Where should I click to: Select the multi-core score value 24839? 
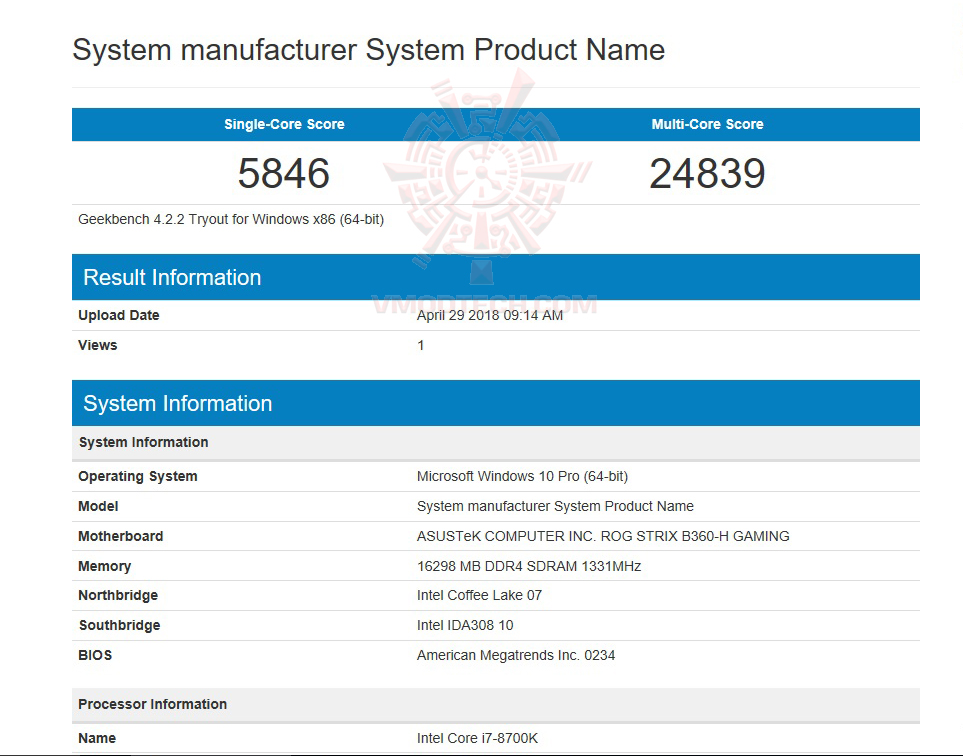pos(708,173)
